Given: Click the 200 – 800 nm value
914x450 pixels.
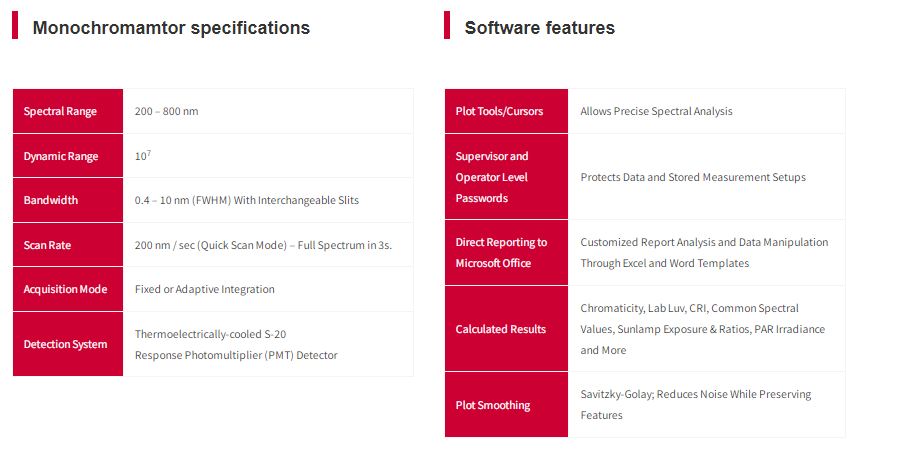Looking at the screenshot, I should click(x=166, y=111).
